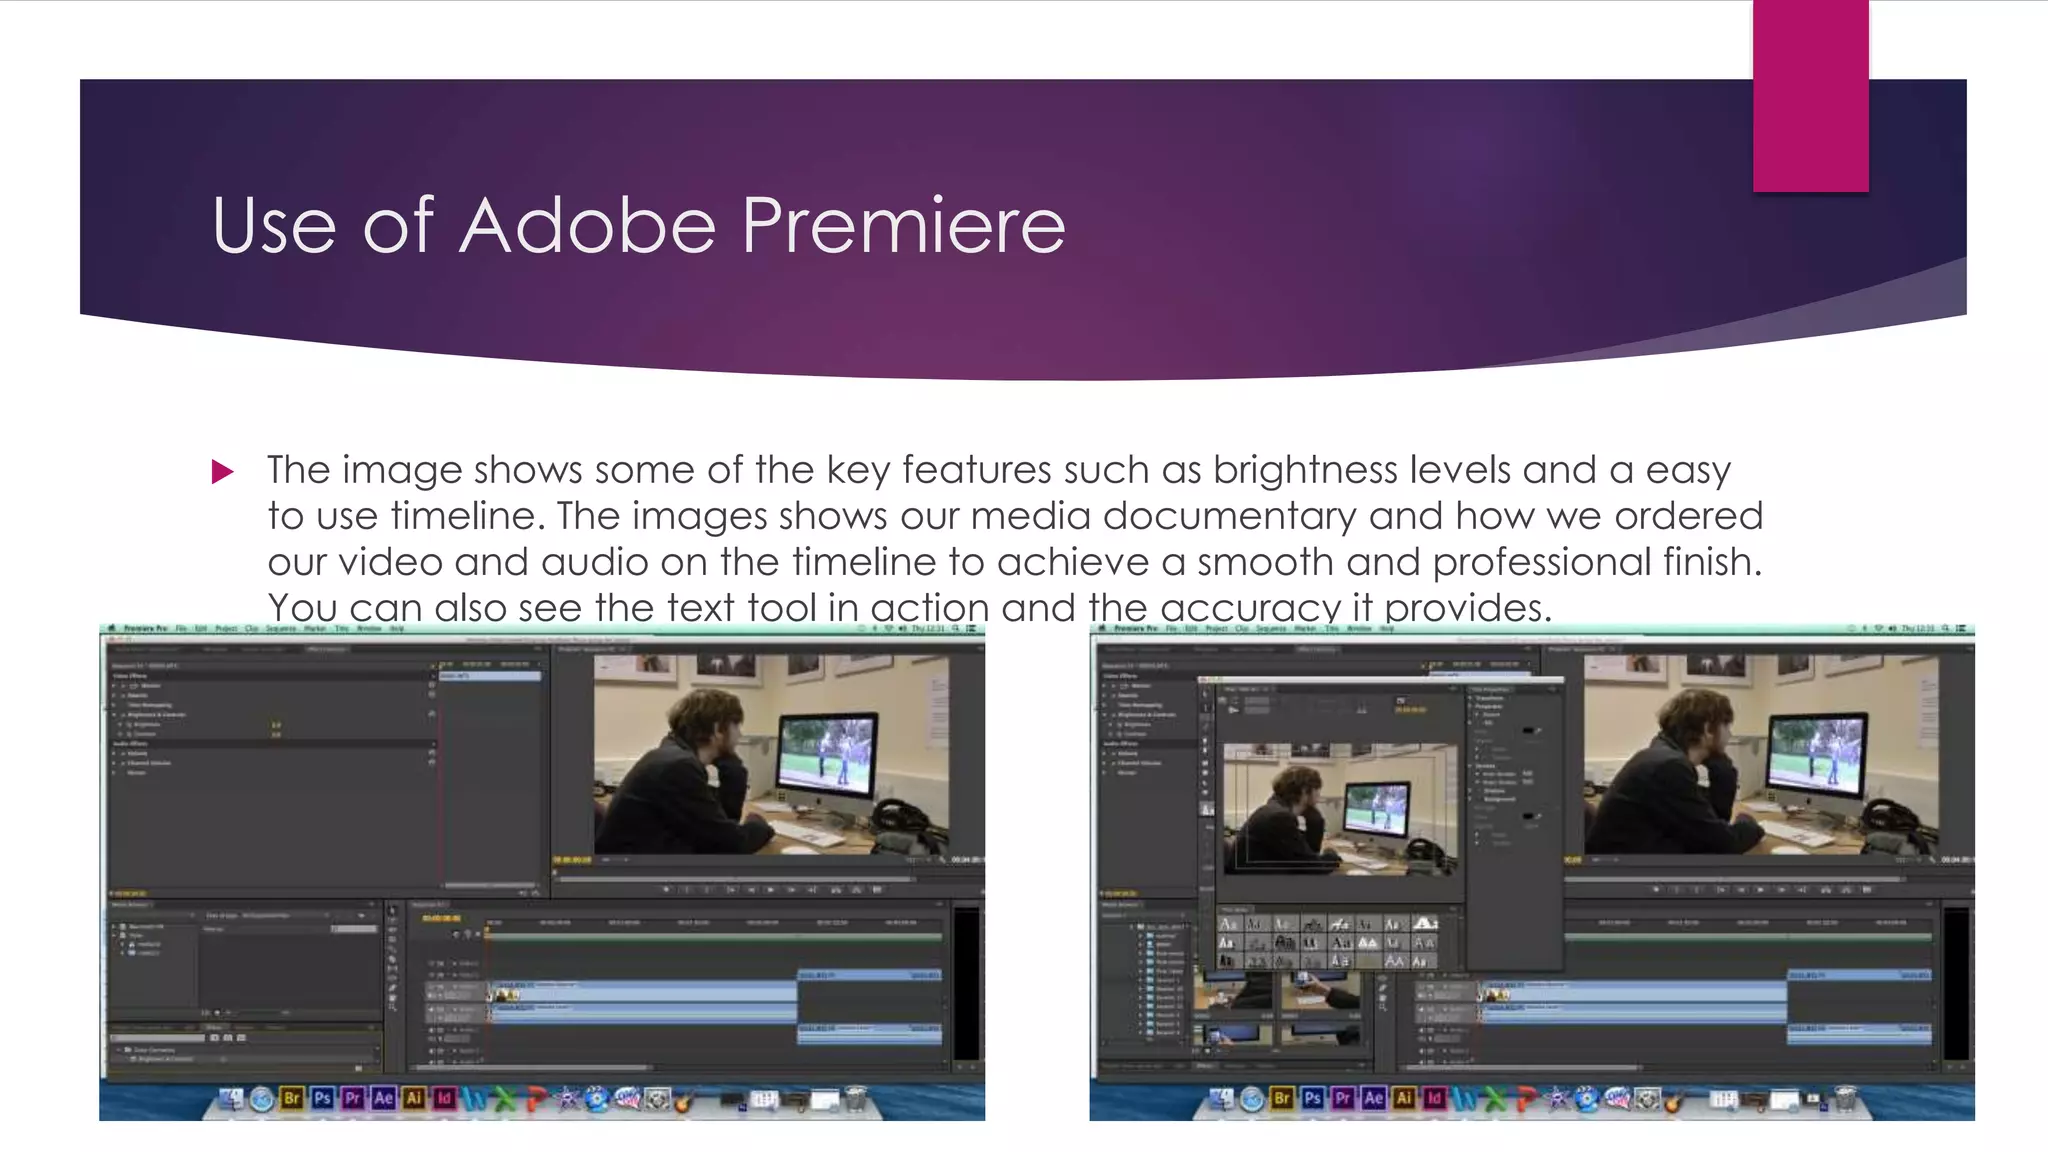Toggle Video 1 track visibility in left timeline
The image size is (2048, 1152).
[431, 987]
